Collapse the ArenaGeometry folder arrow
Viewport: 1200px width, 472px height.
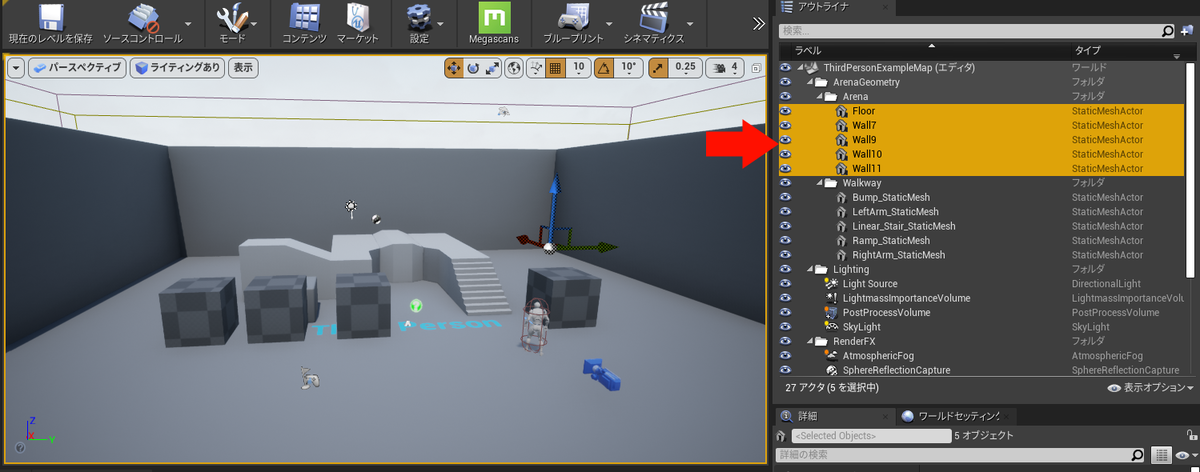click(810, 82)
